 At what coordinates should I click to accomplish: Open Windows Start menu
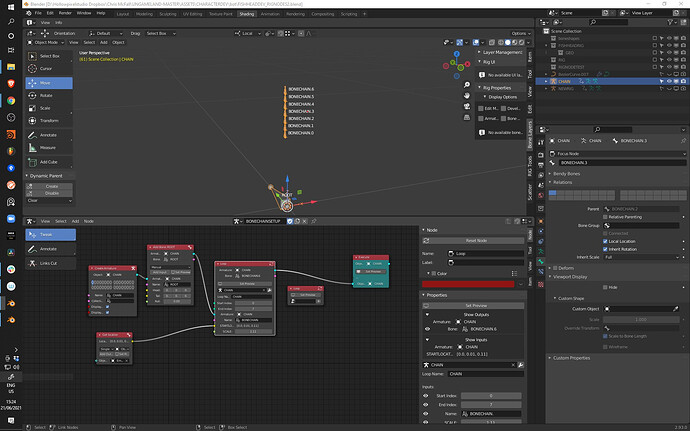[x=11, y=7]
